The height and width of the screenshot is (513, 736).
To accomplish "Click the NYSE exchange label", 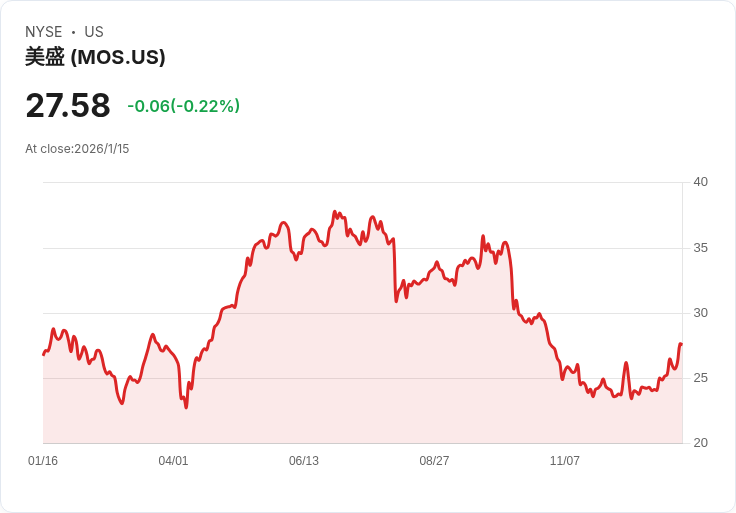I will click(43, 32).
